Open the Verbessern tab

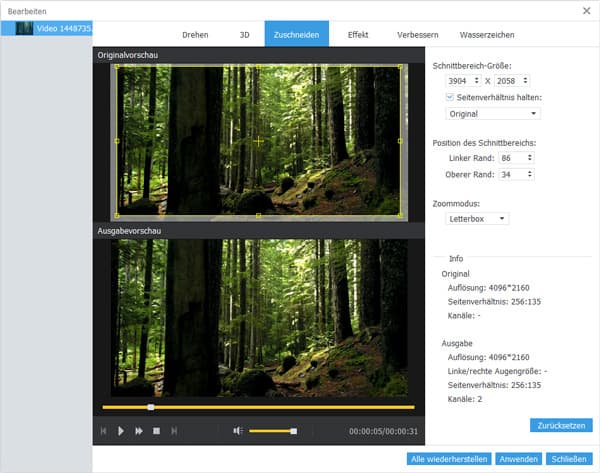point(417,35)
